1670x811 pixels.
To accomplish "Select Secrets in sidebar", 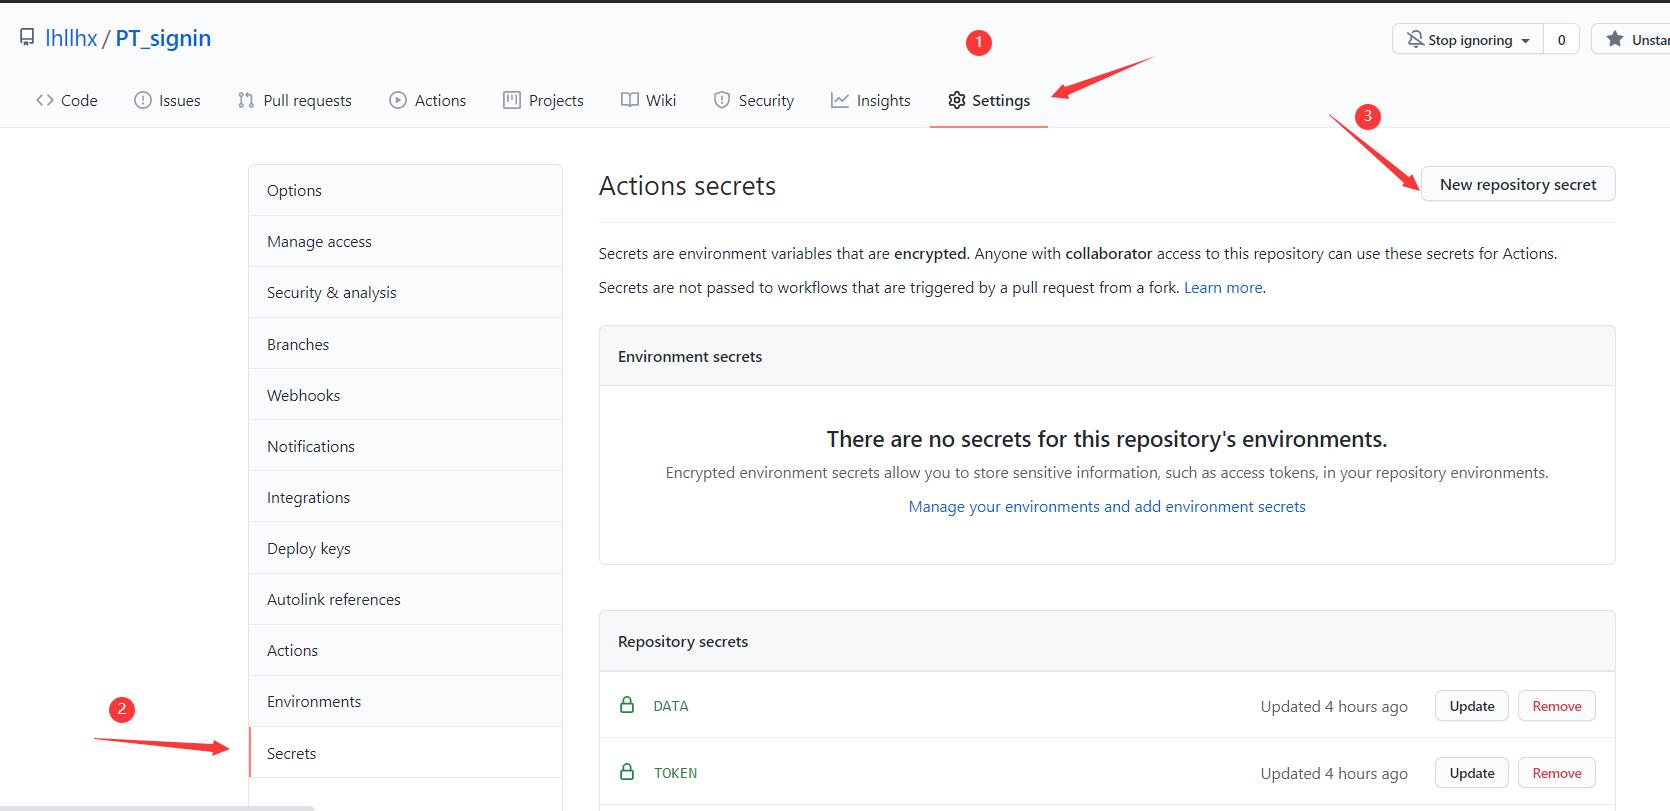I will tap(405, 753).
